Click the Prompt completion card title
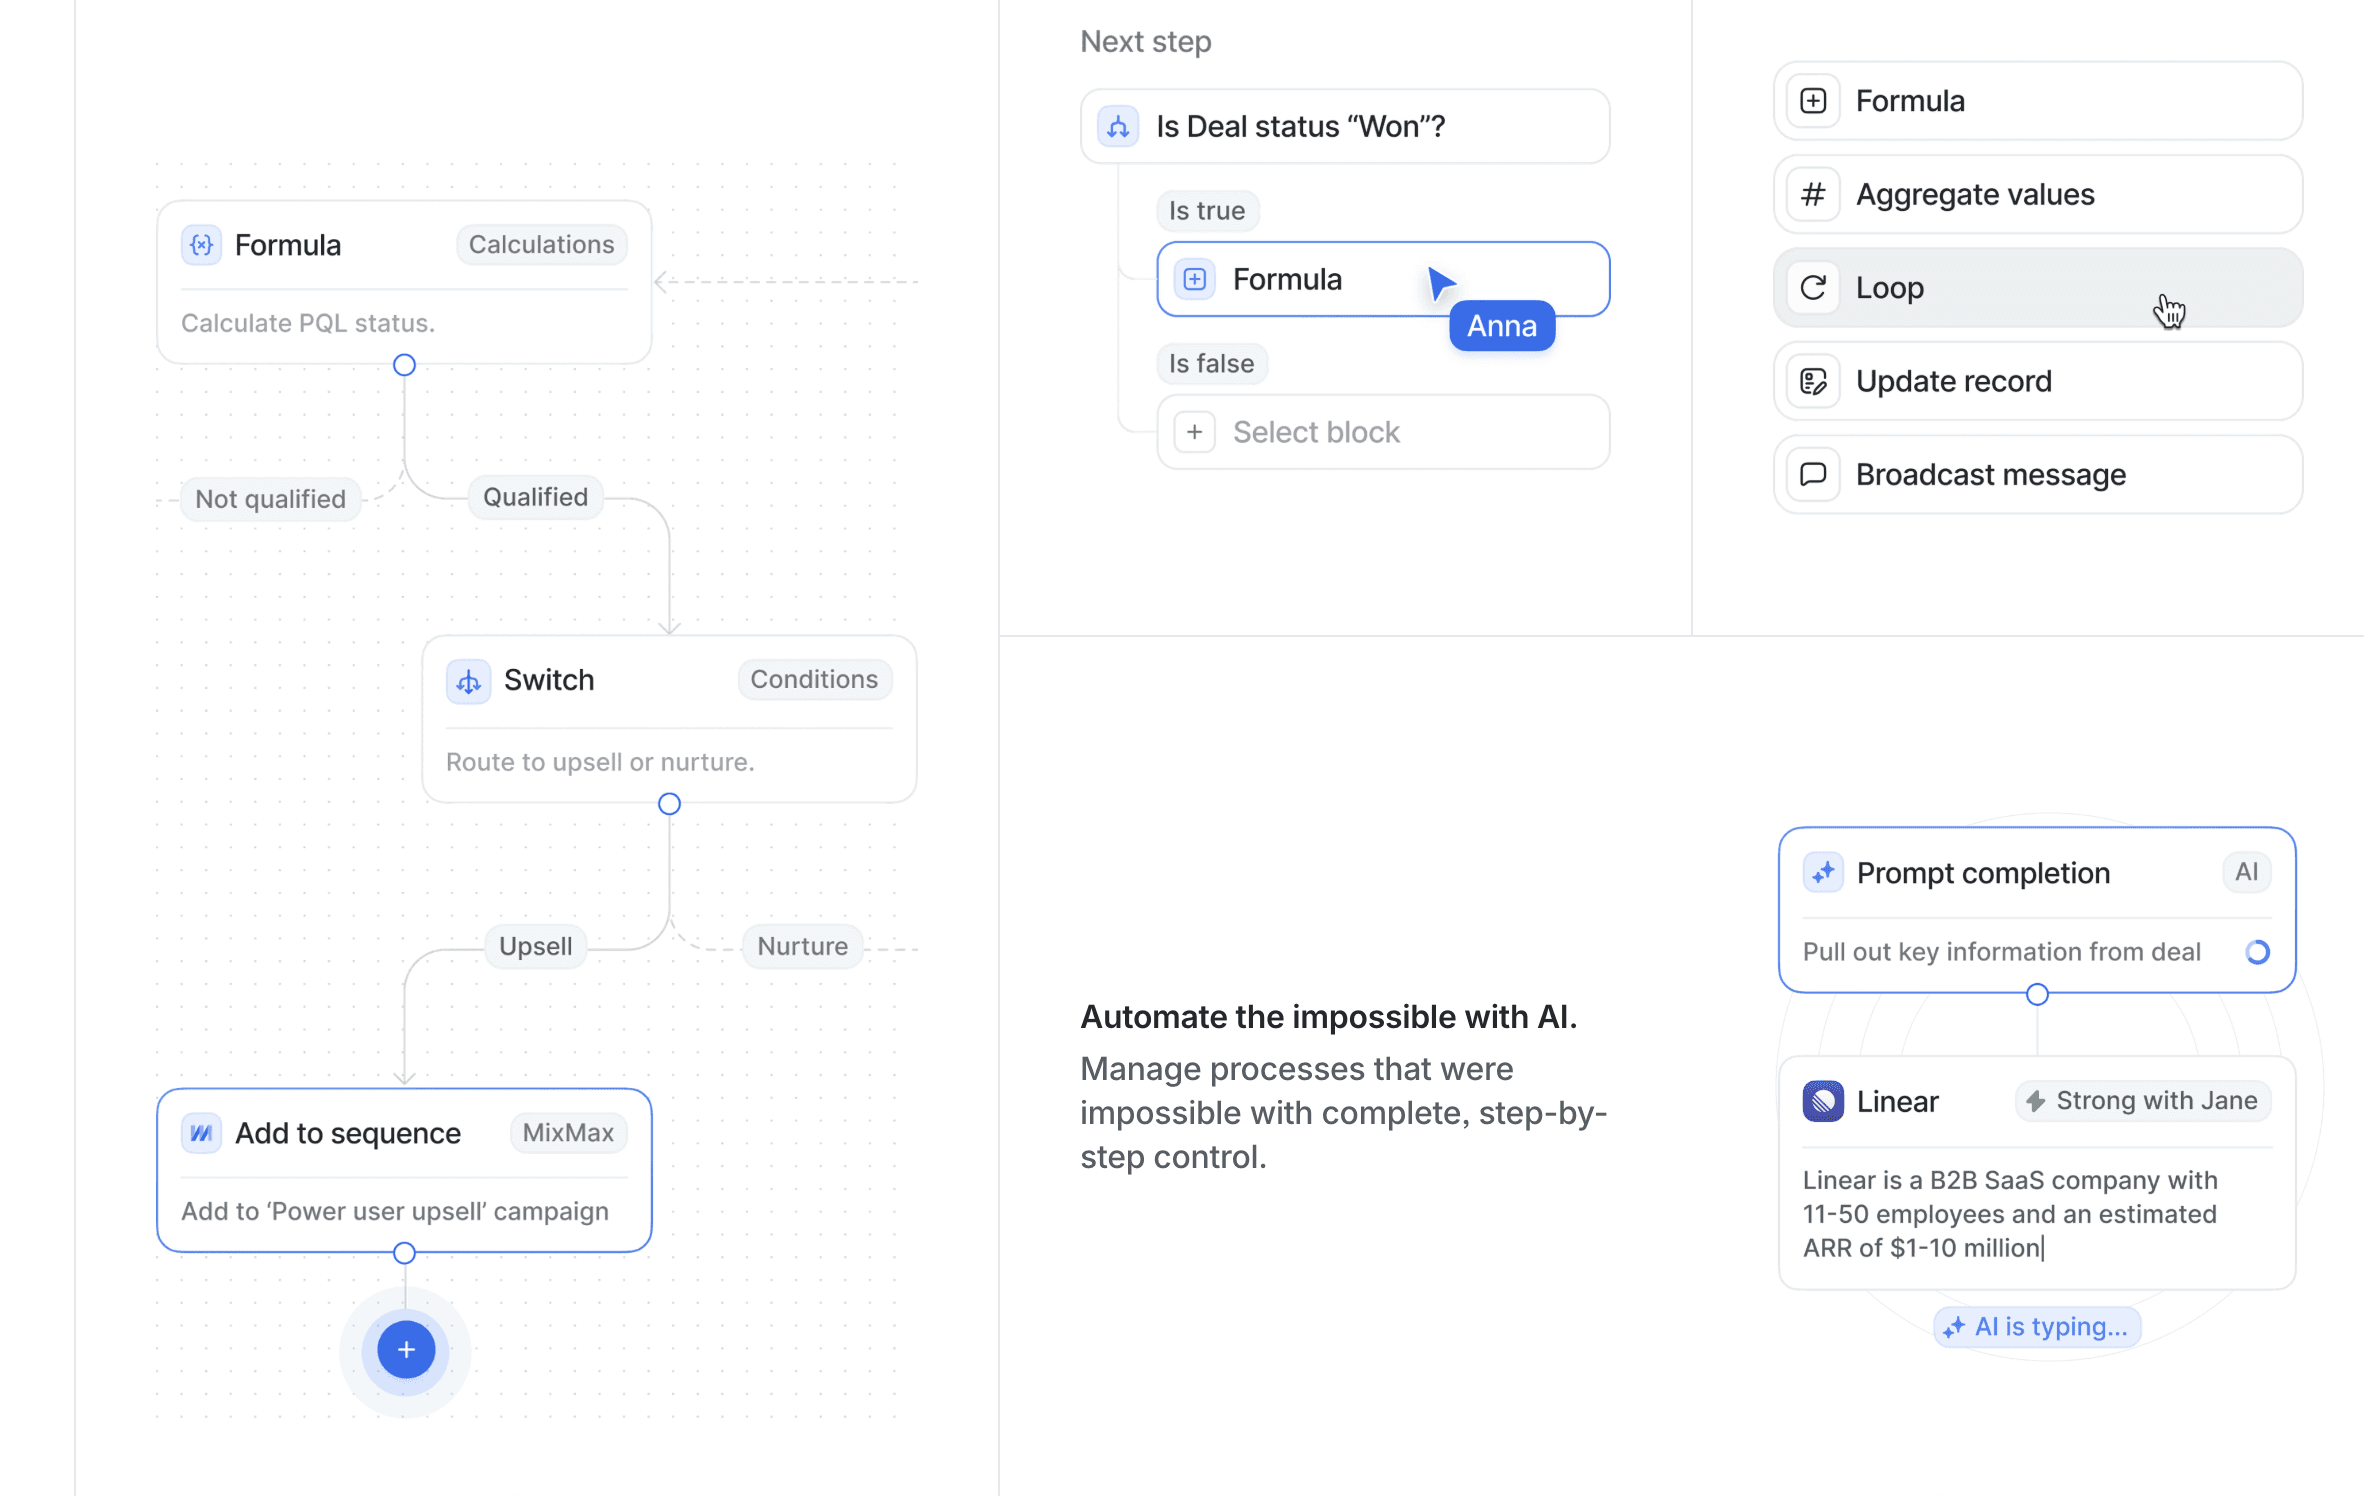2364x1496 pixels. tap(1983, 873)
